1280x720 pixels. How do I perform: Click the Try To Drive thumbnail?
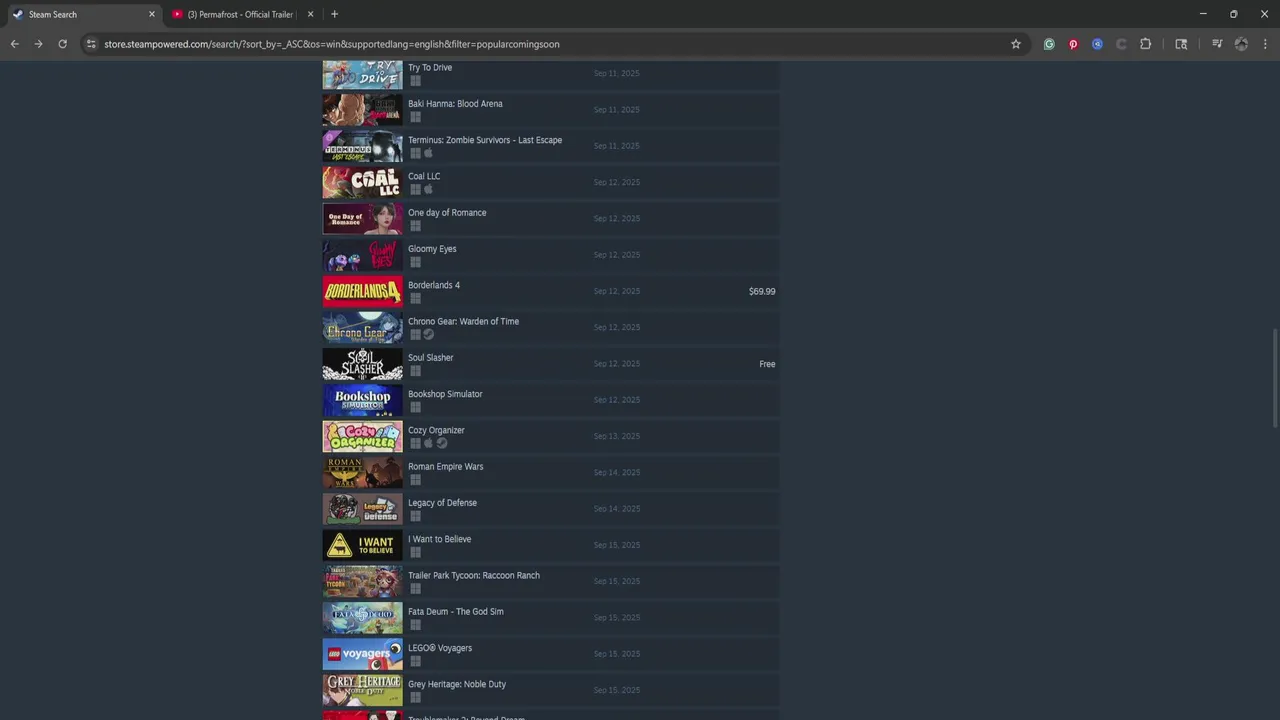[x=362, y=75]
